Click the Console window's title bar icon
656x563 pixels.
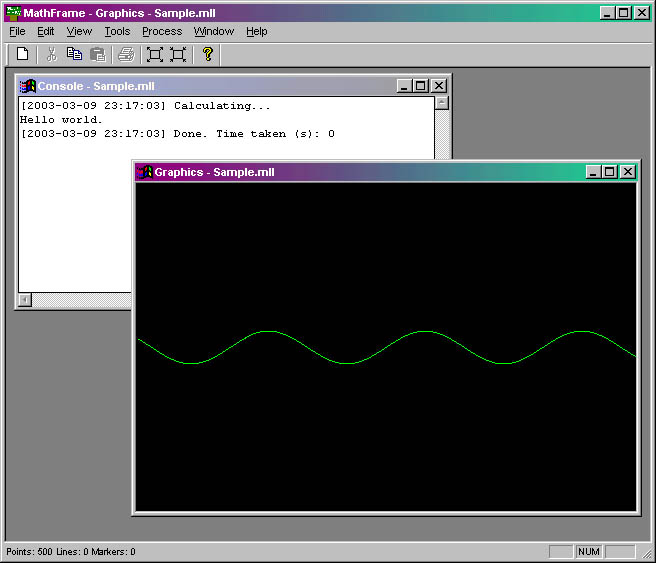[28, 86]
